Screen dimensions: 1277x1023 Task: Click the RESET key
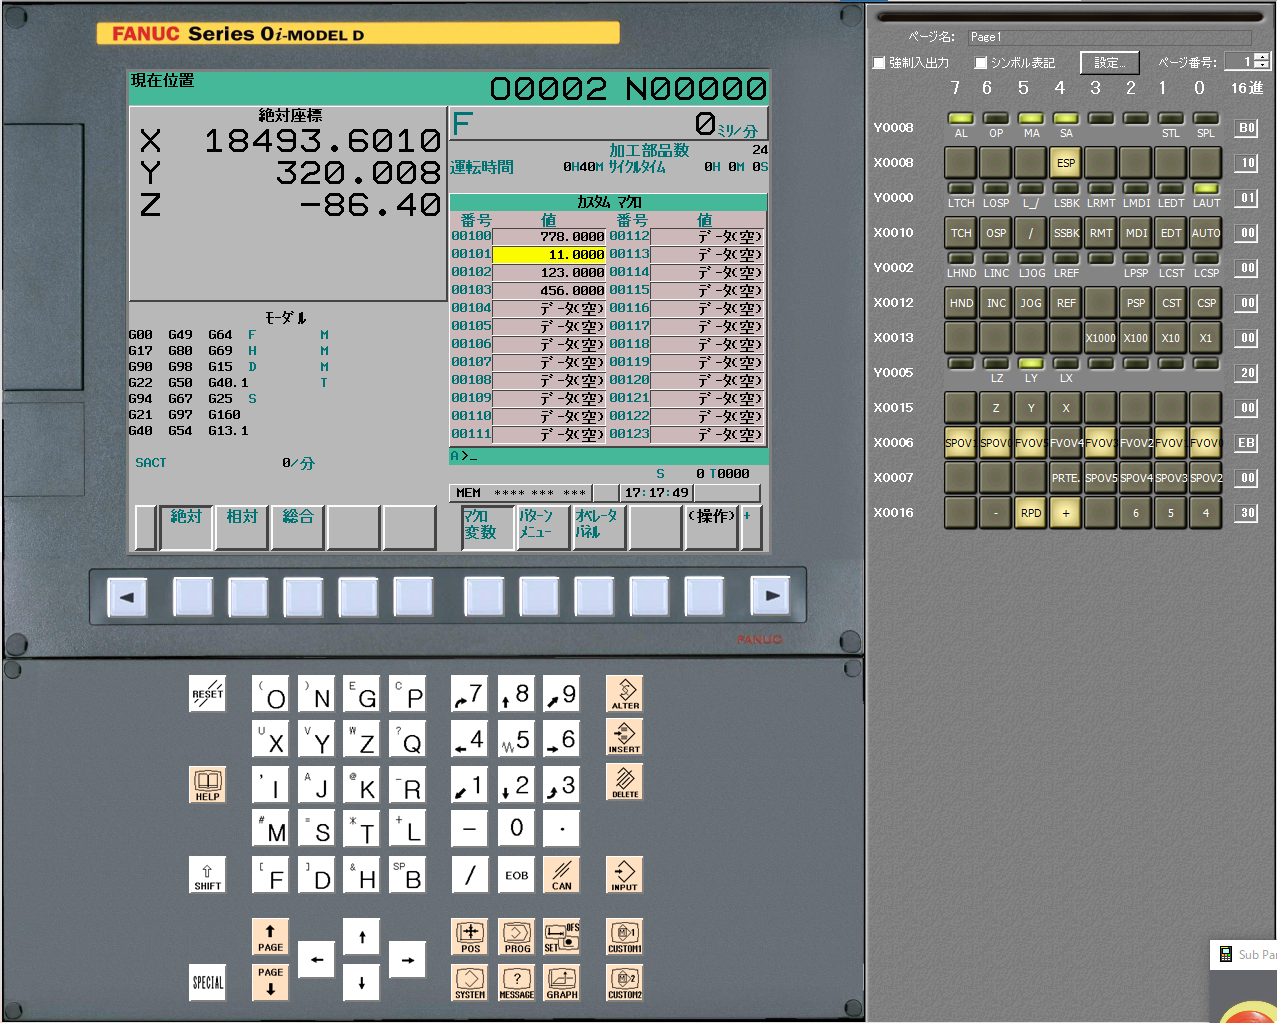[208, 693]
